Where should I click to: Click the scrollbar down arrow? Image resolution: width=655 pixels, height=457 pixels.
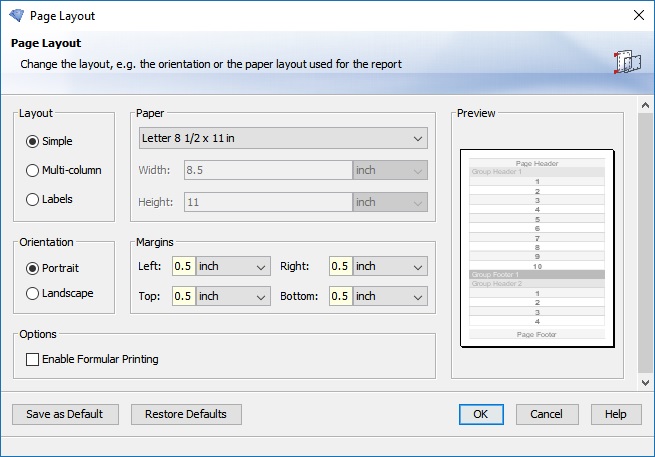(645, 381)
